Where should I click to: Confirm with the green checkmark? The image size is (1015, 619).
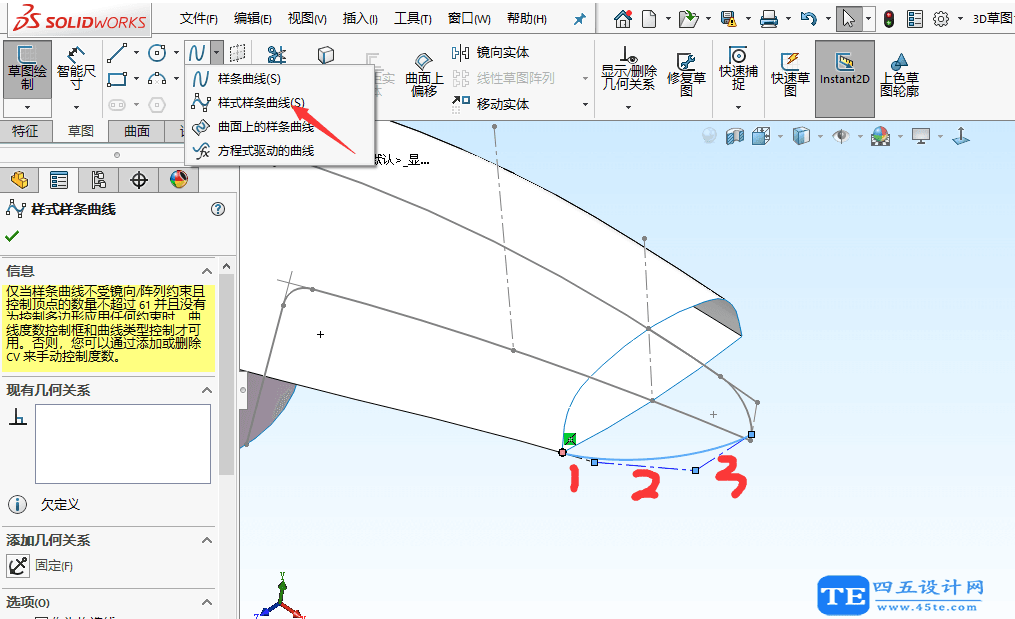coord(12,237)
